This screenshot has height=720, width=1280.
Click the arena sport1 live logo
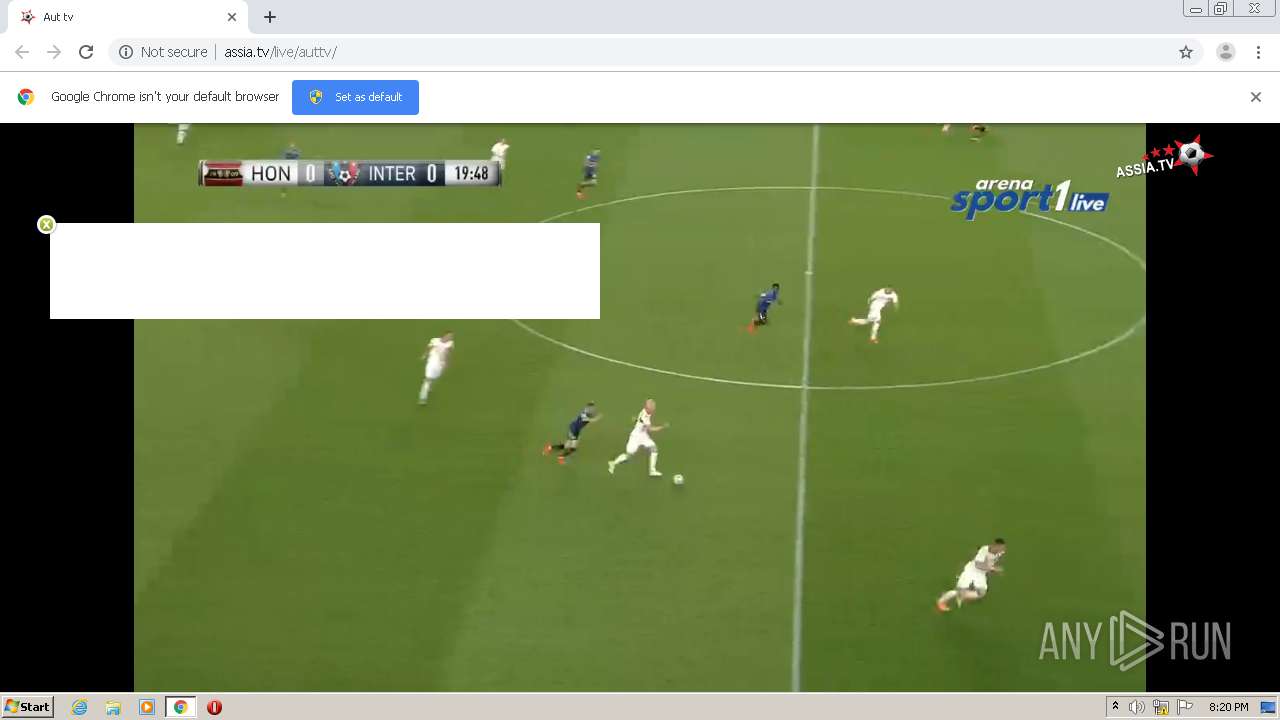pyautogui.click(x=1029, y=197)
